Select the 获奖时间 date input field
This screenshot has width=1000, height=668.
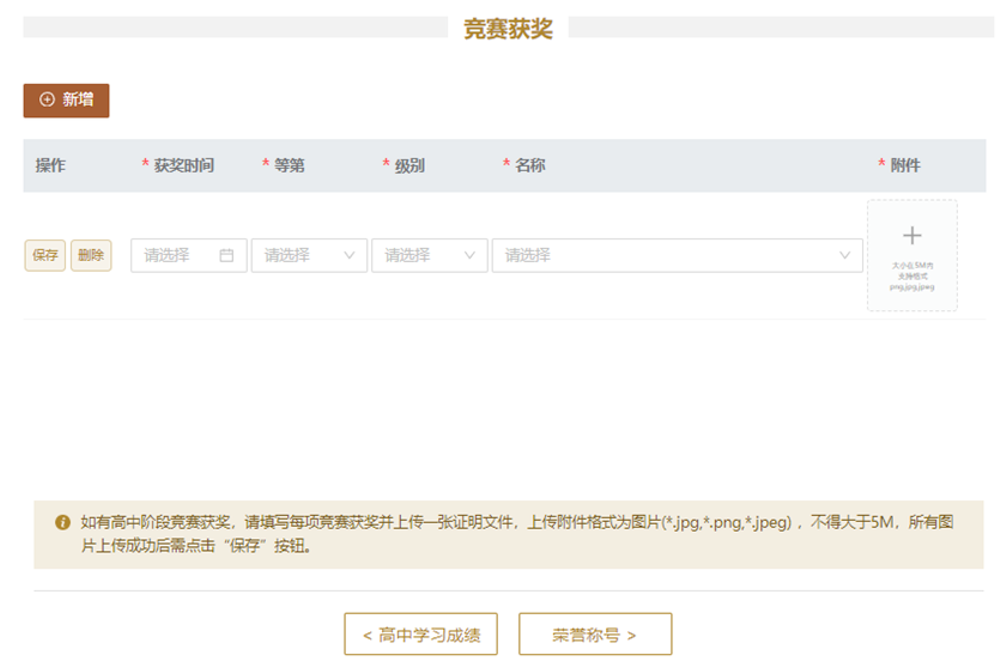pyautogui.click(x=175, y=255)
